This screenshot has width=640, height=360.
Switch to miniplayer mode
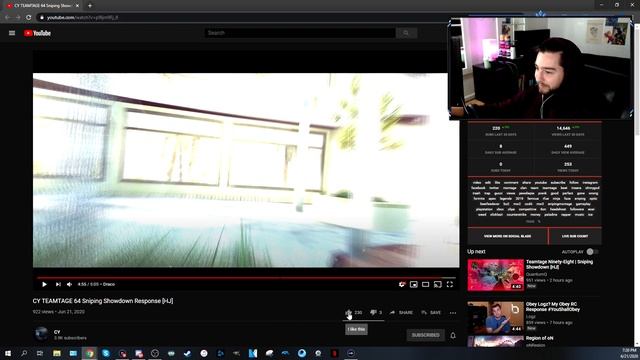pyautogui.click(x=413, y=284)
